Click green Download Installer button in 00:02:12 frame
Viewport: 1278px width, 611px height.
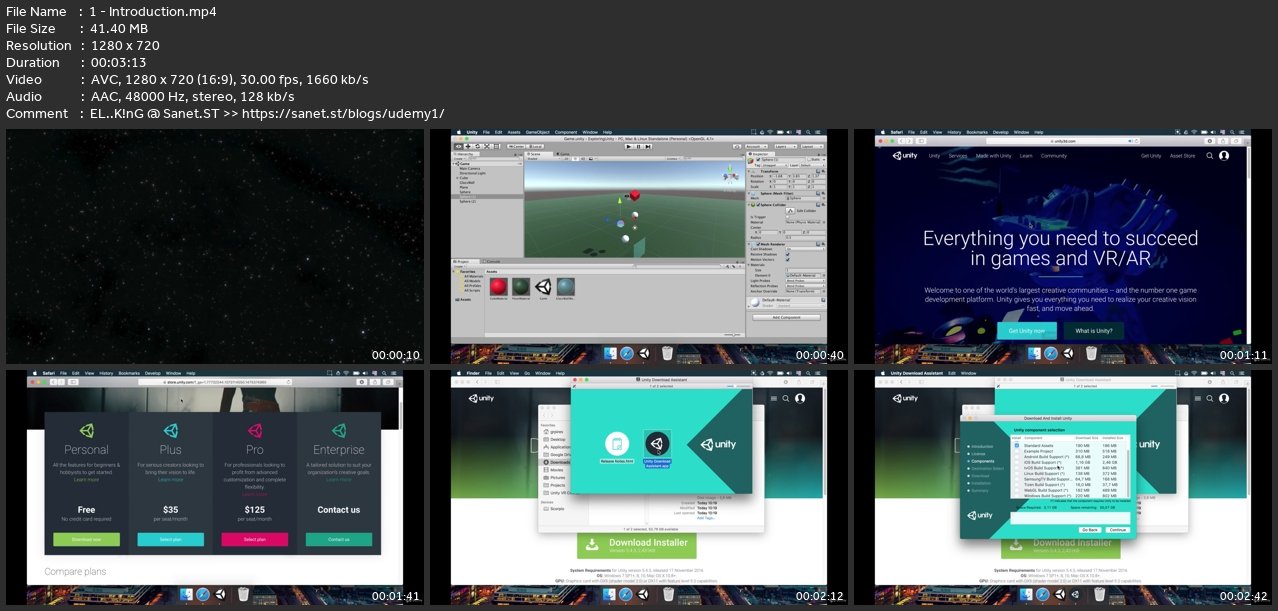636,545
